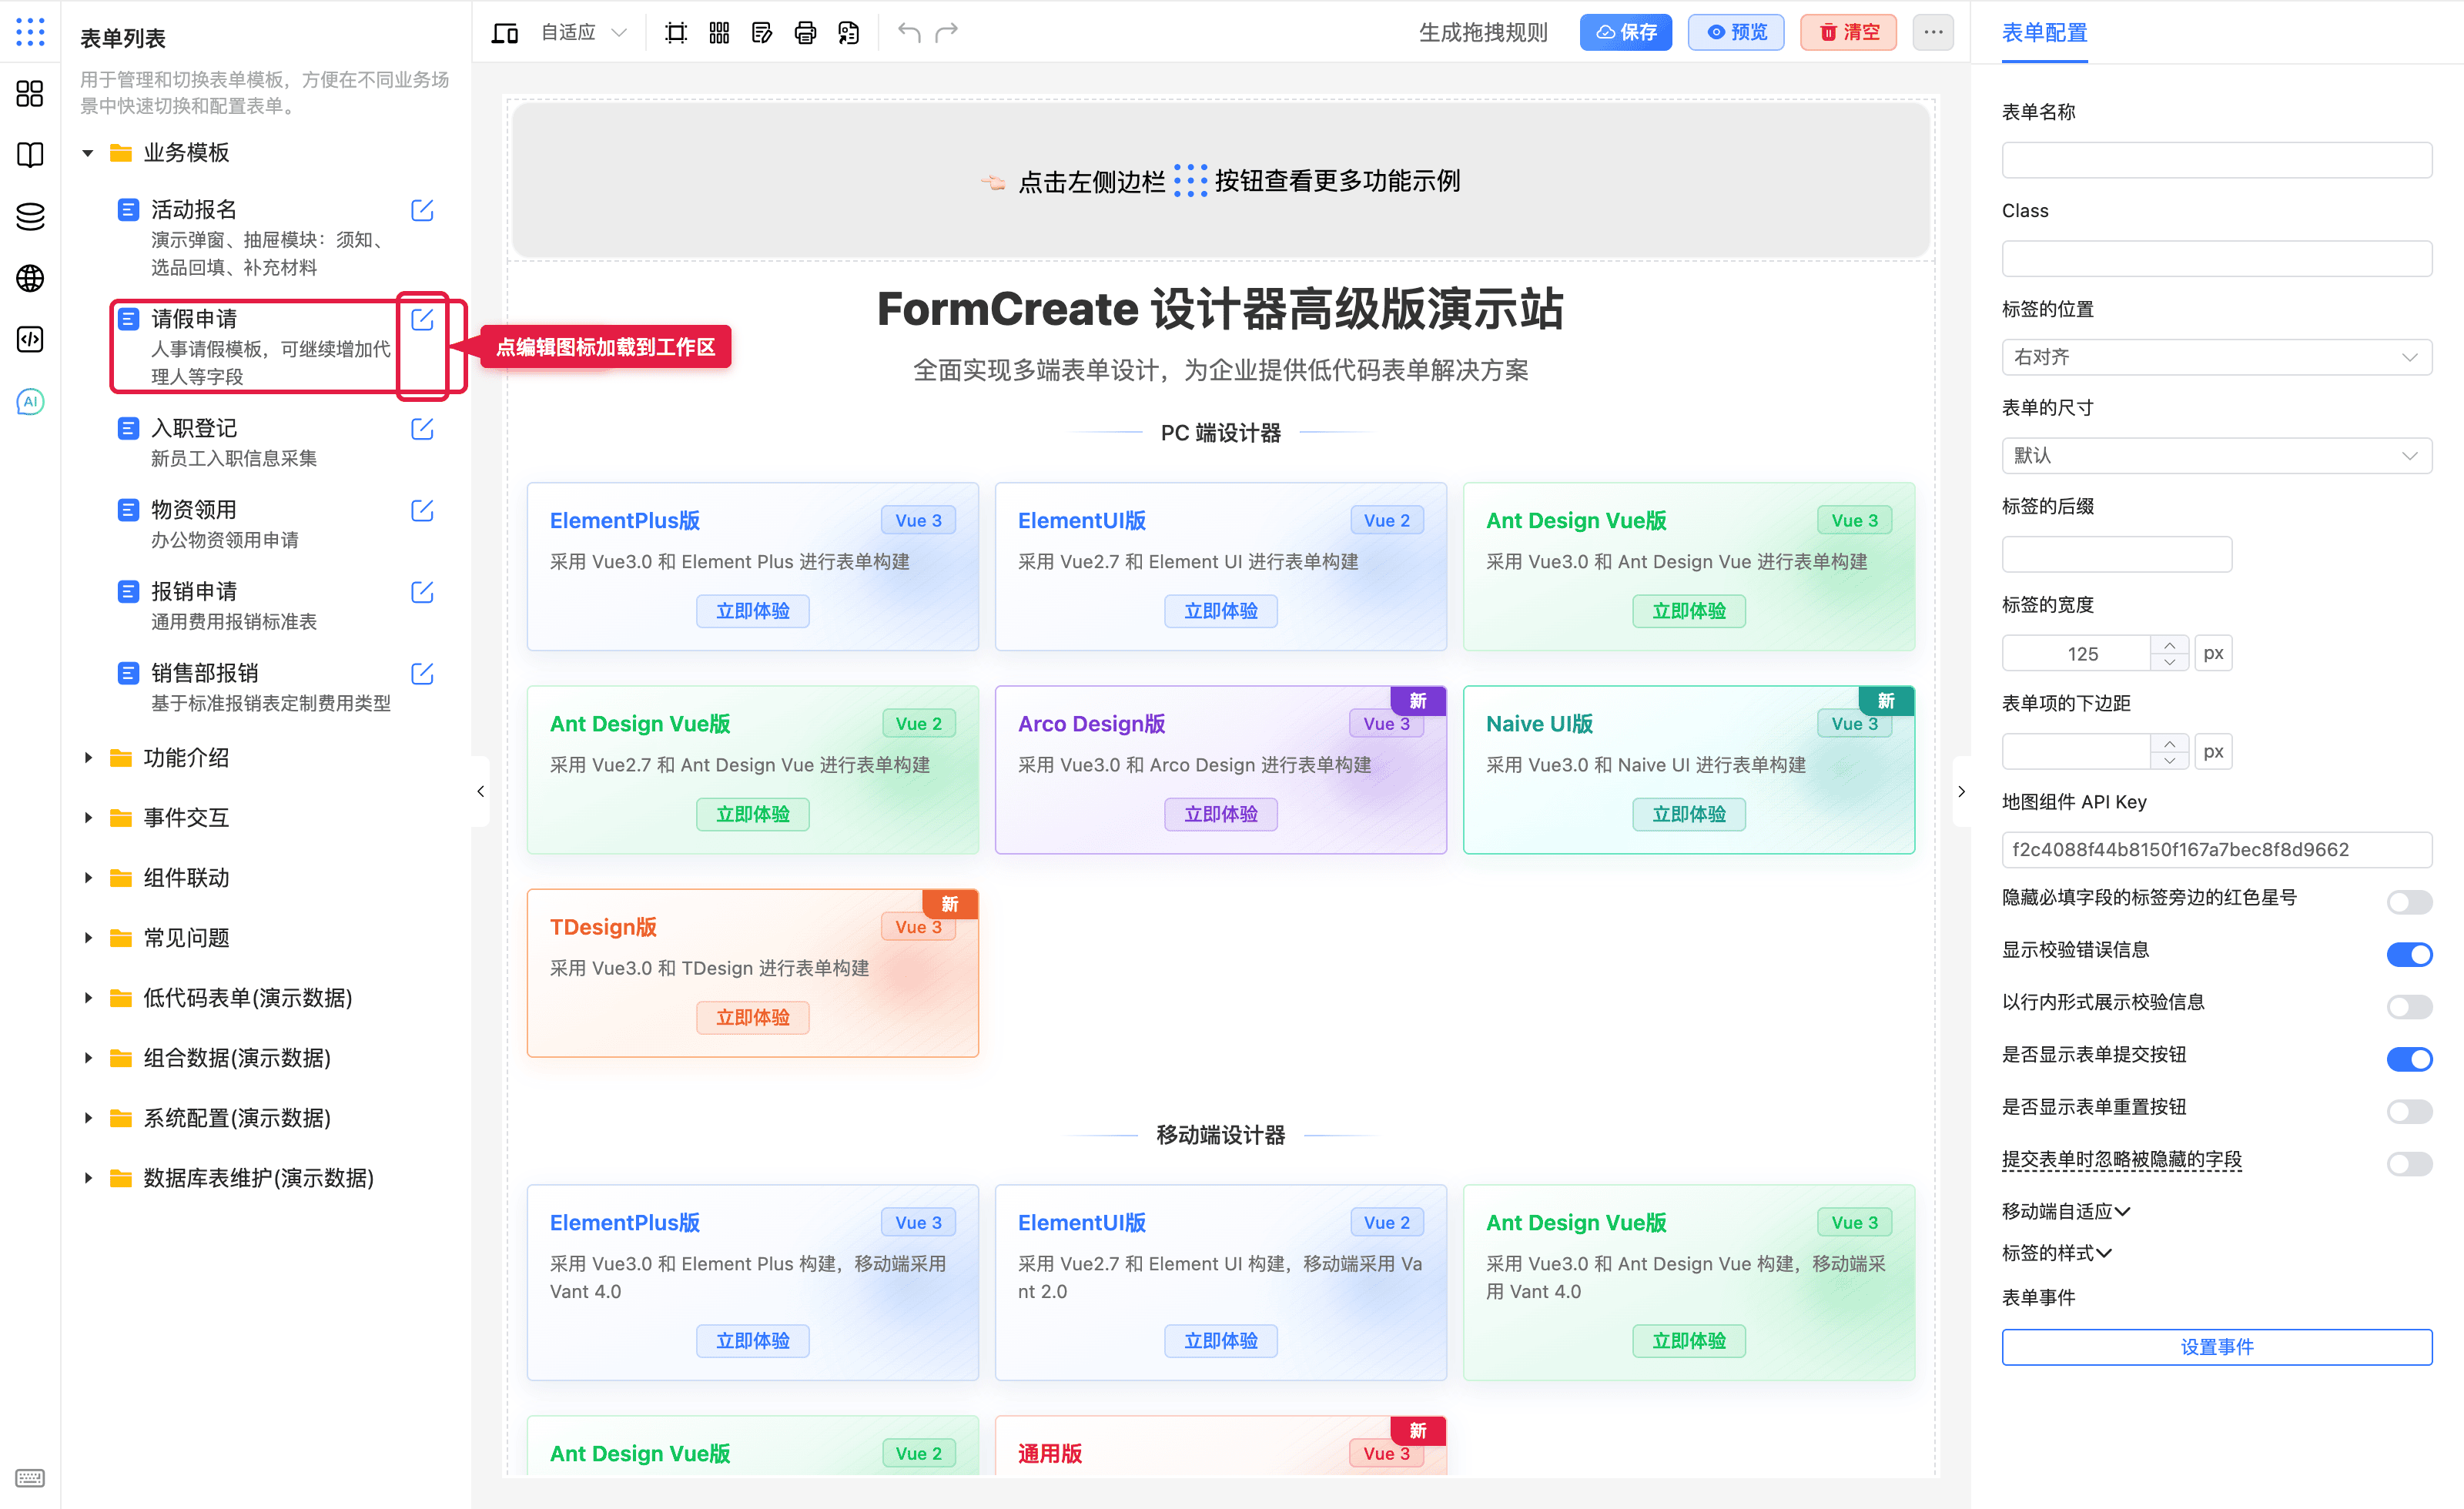The height and width of the screenshot is (1509, 2464).
Task: Click edit icon for 销售部报销 template
Action: (422, 674)
